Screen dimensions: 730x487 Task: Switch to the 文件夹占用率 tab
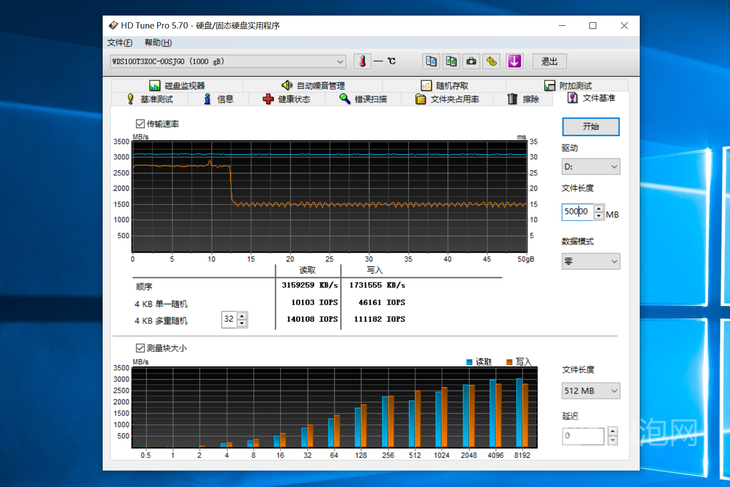click(447, 99)
